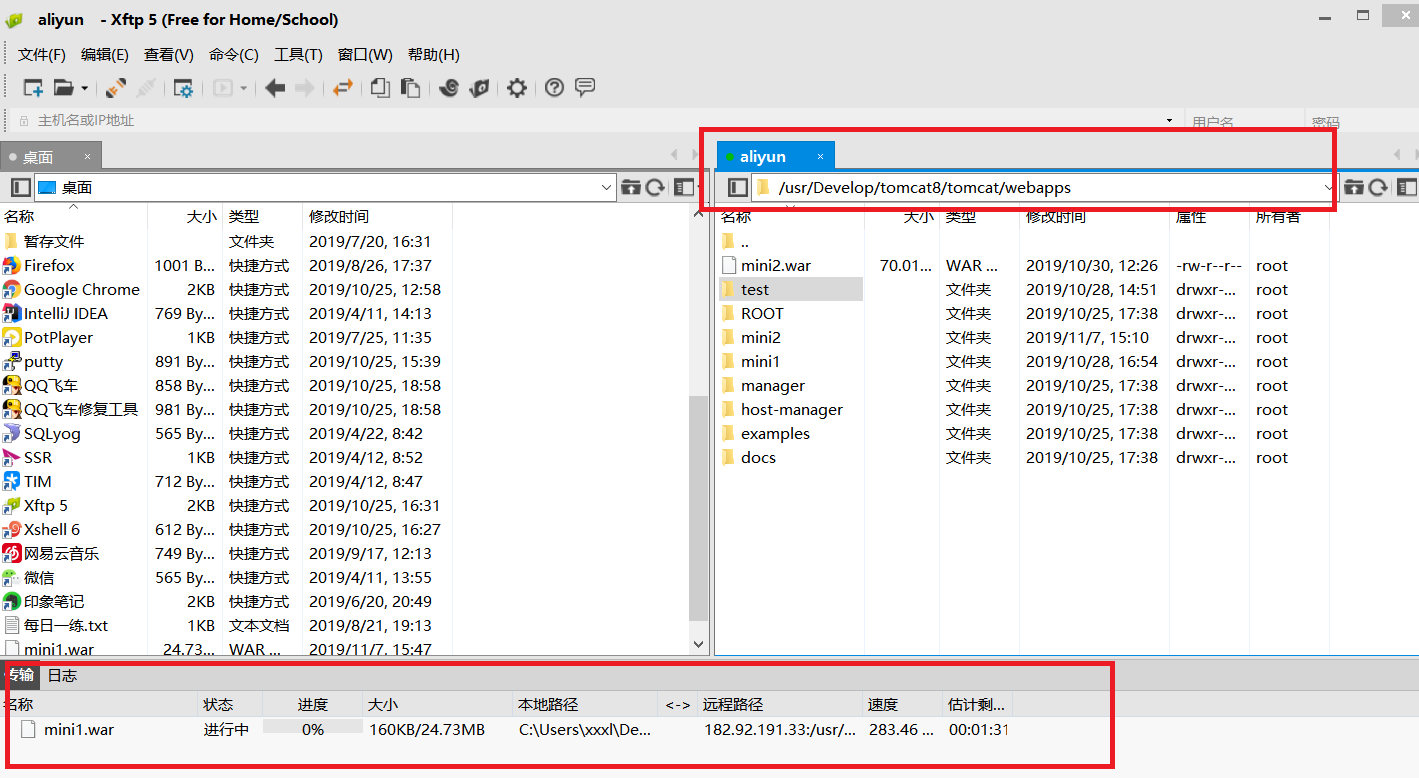Open the 查看(V) menu
The image size is (1419, 778).
tap(169, 55)
